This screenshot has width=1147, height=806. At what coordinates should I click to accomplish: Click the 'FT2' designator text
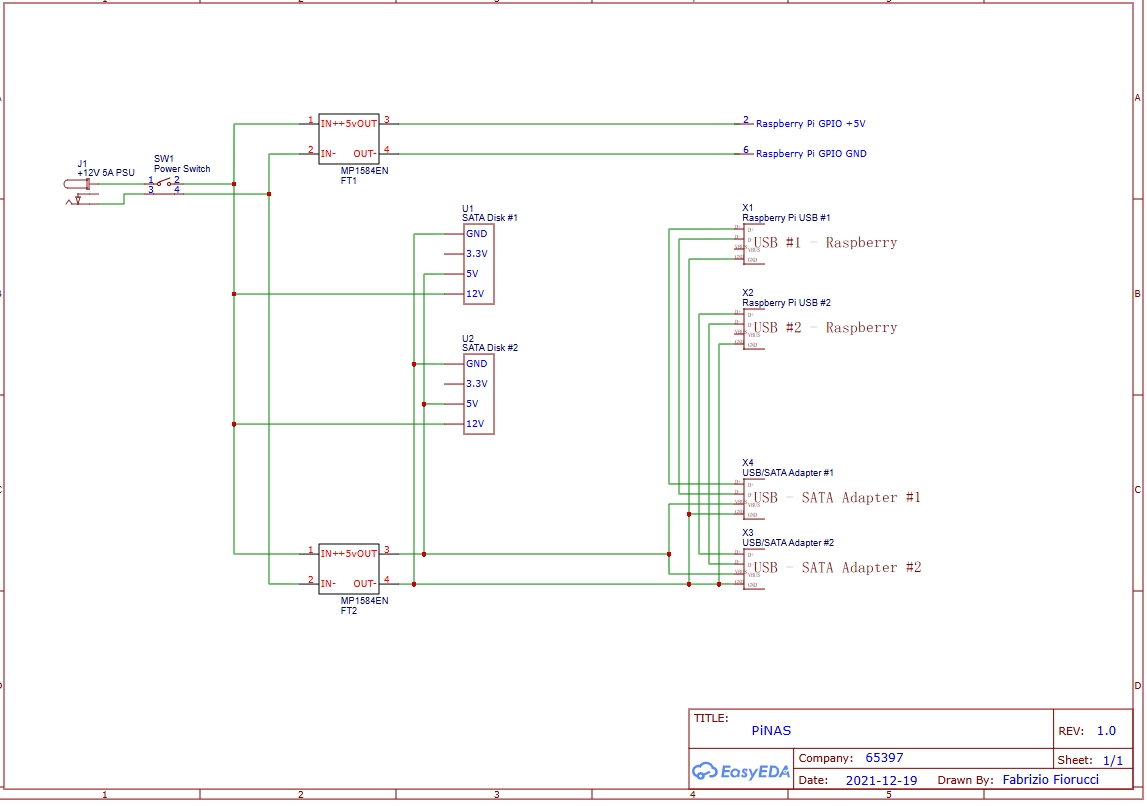[349, 611]
